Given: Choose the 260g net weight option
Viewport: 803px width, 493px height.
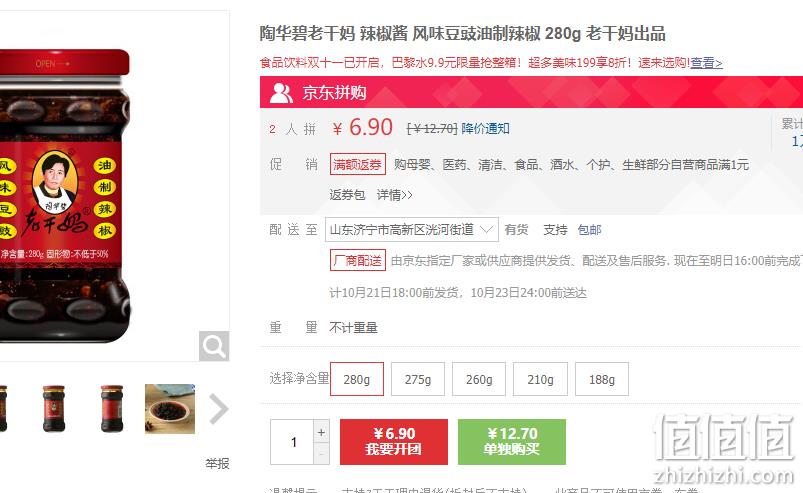Looking at the screenshot, I should (x=479, y=379).
